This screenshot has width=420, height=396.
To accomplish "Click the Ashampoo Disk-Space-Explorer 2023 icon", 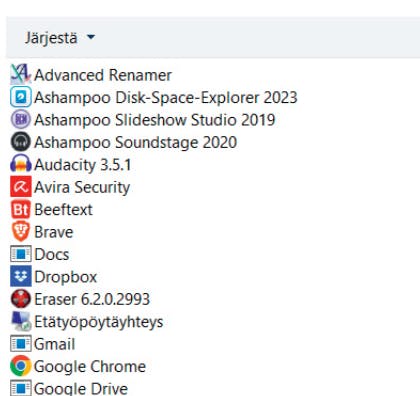I will point(21,97).
